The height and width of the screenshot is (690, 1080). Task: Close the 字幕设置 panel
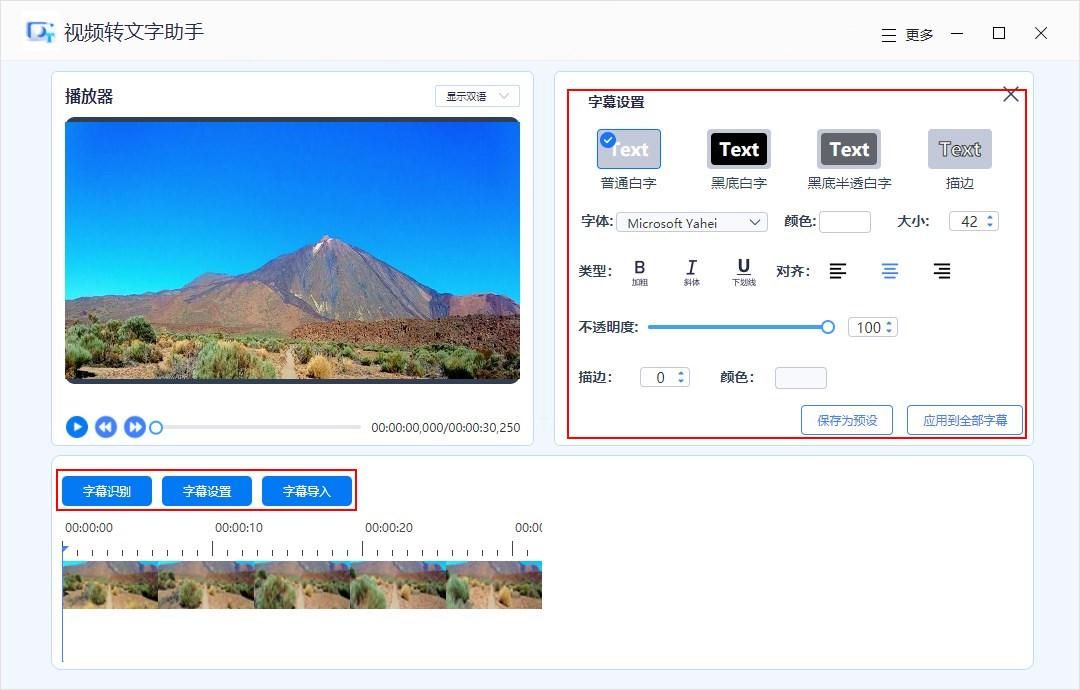click(x=1010, y=93)
